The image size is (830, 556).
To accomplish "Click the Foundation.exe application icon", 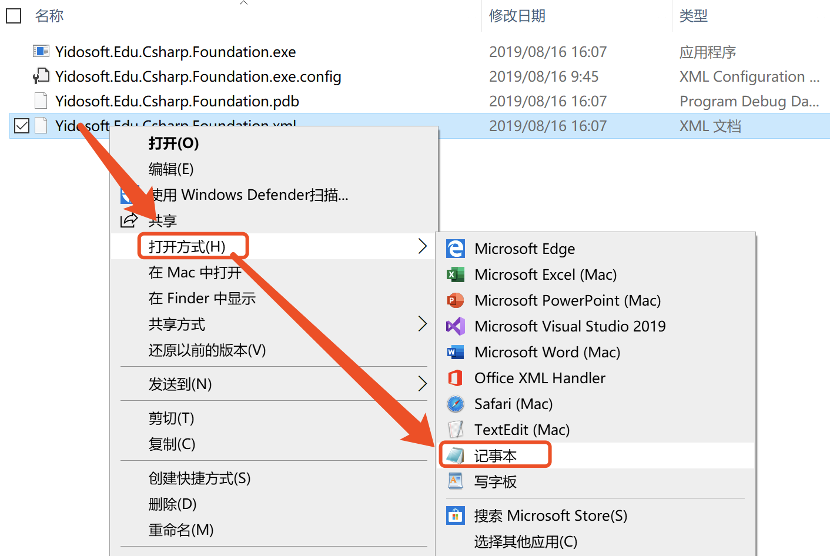I will tap(41, 51).
